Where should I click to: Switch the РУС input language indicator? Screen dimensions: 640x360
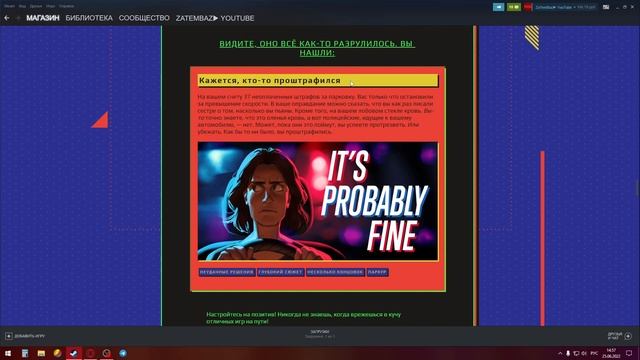tap(594, 353)
